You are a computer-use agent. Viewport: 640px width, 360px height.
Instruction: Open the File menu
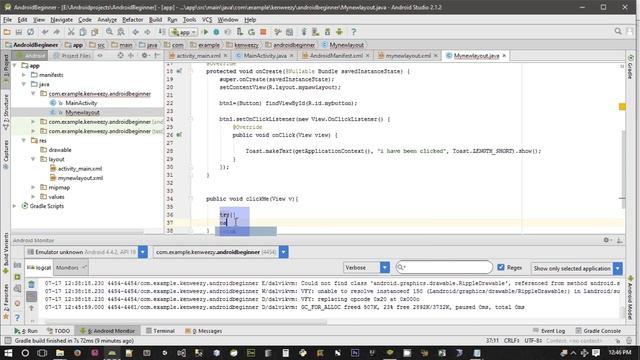pyautogui.click(x=7, y=20)
